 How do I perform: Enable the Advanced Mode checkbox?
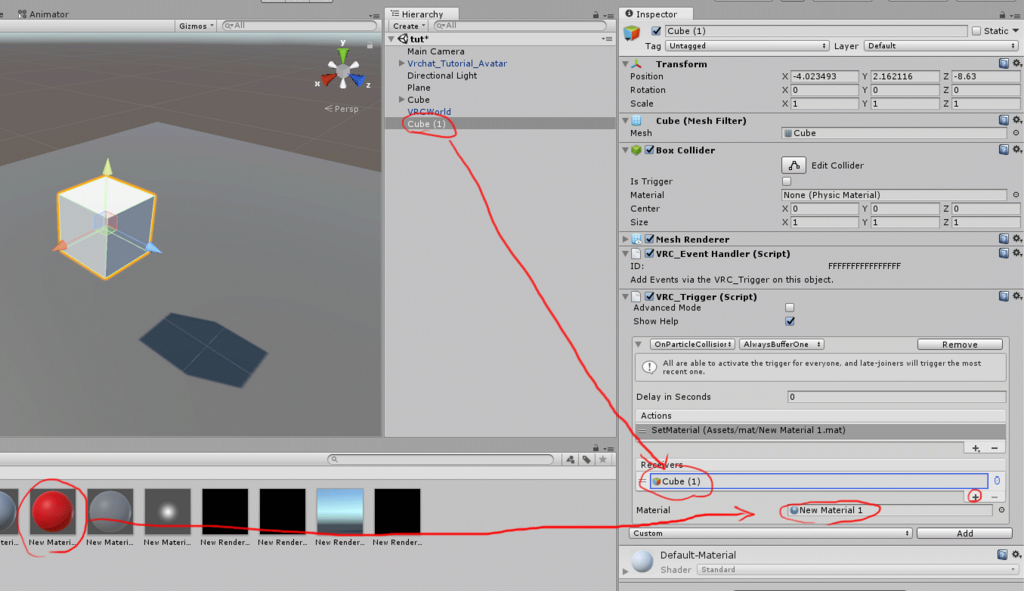(790, 307)
